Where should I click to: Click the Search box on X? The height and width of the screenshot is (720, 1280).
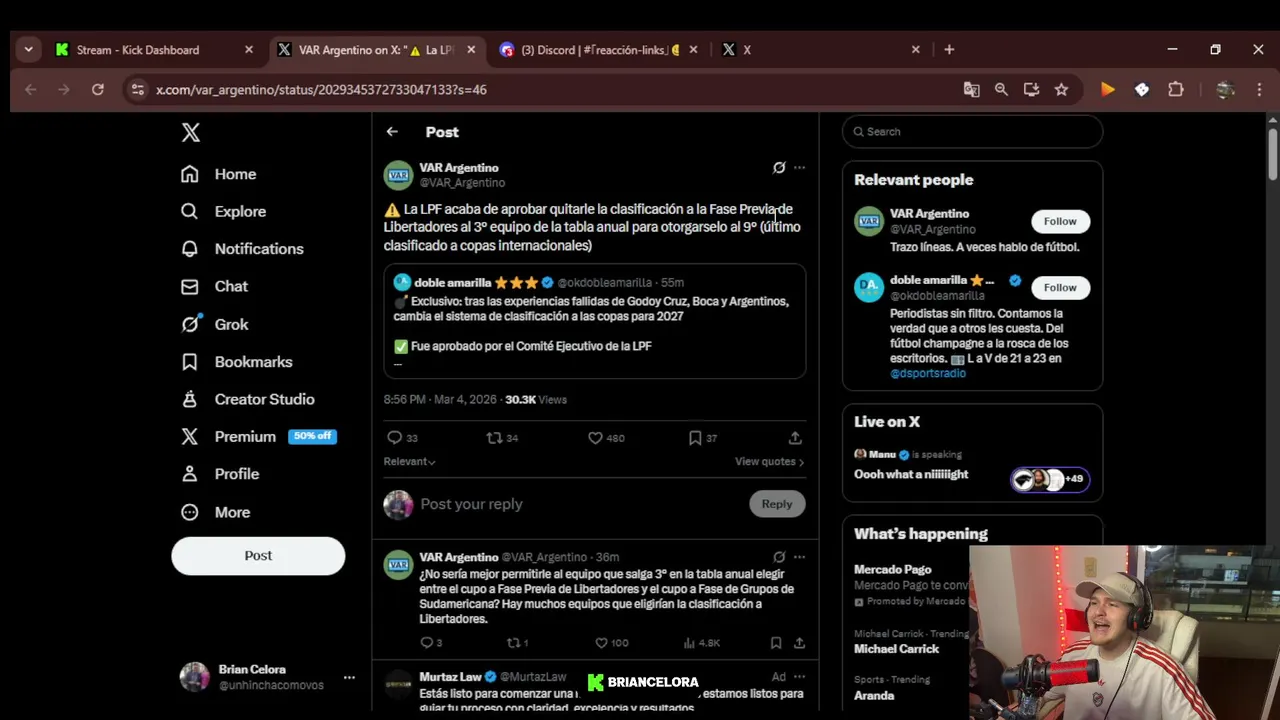pyautogui.click(x=972, y=131)
